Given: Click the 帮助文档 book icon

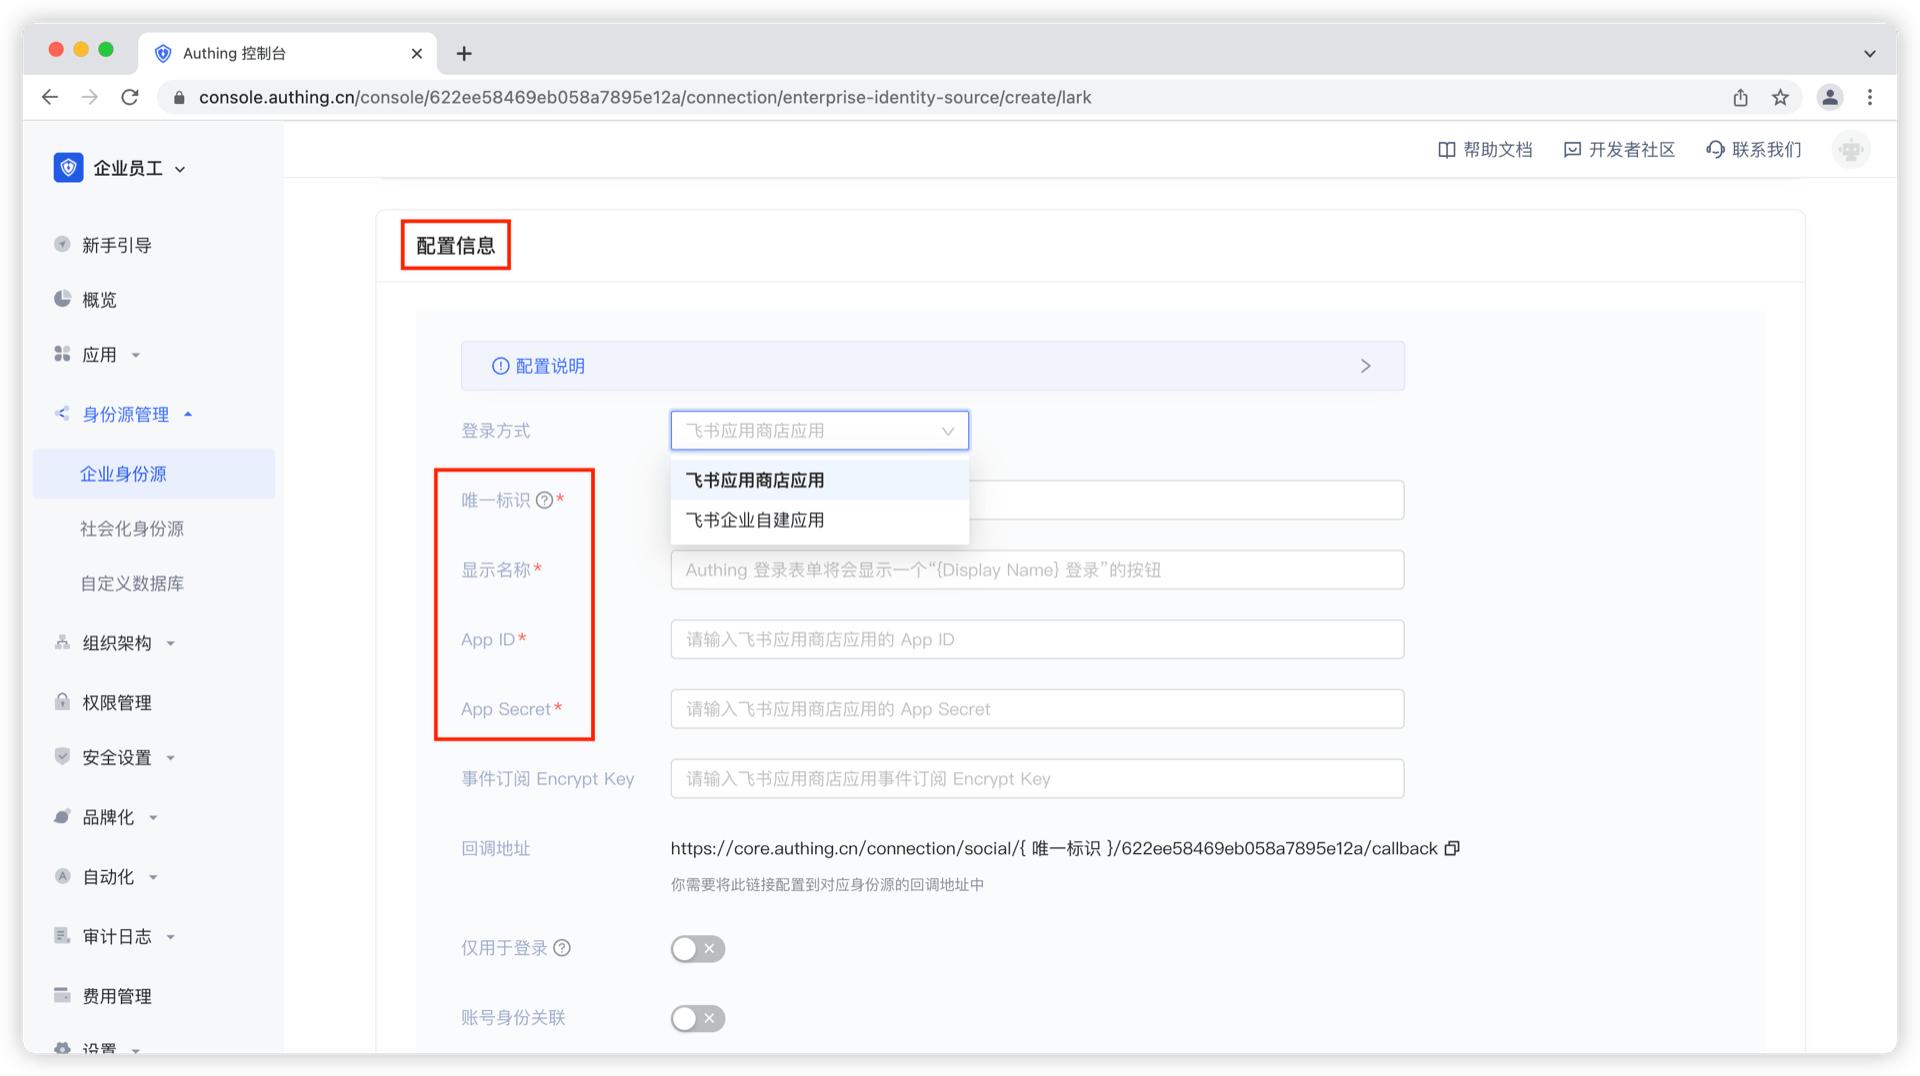Looking at the screenshot, I should (x=1446, y=150).
